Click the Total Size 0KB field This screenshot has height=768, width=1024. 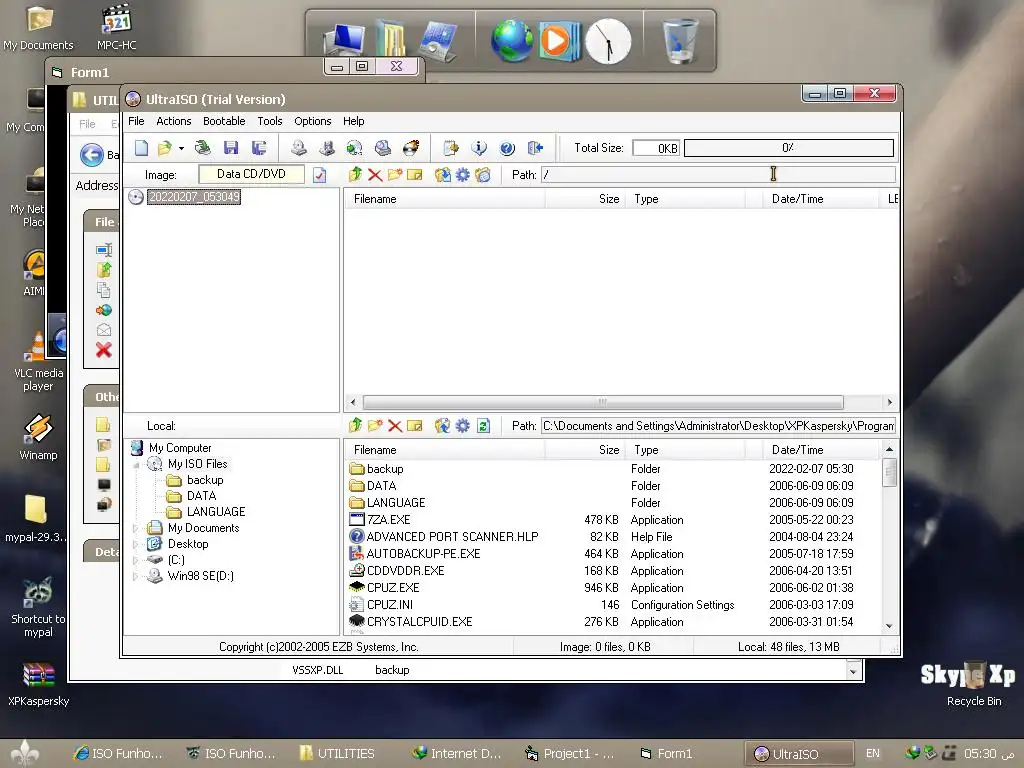656,148
